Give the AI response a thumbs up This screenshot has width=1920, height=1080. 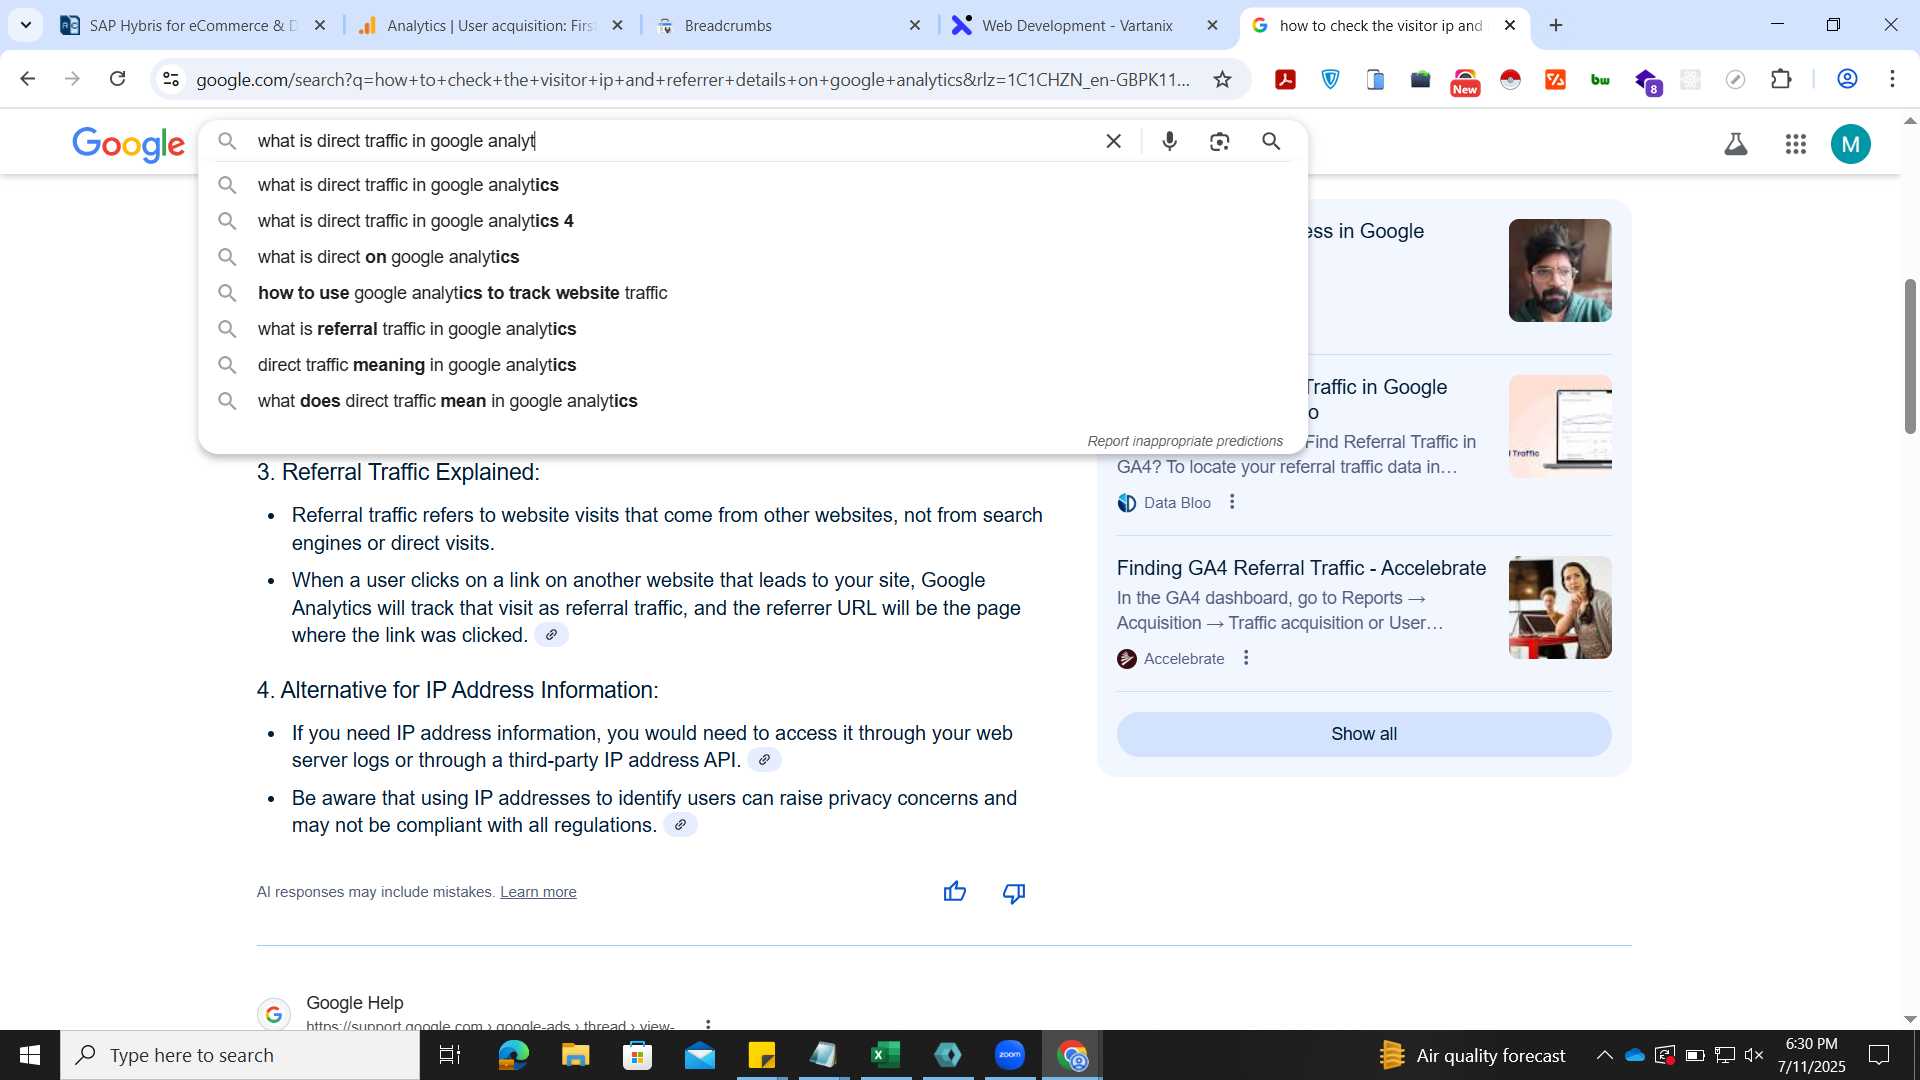coord(955,892)
